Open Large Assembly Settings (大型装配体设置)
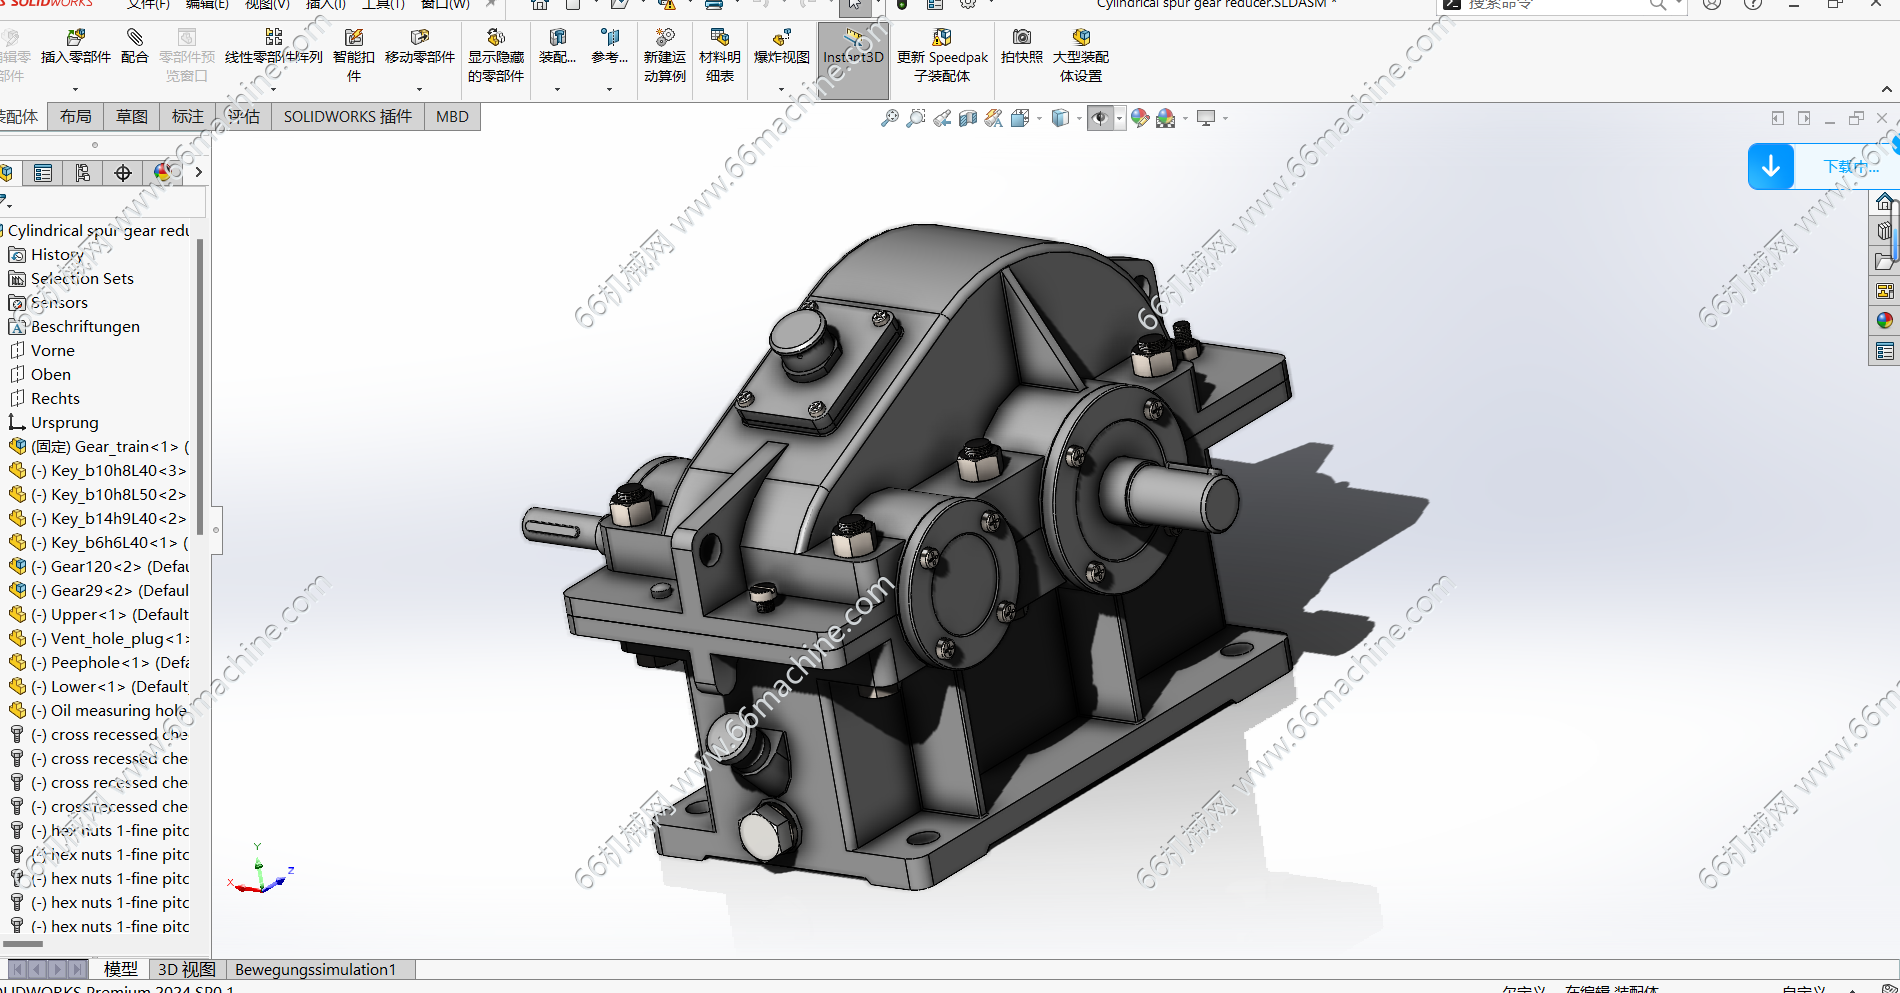Image resolution: width=1900 pixels, height=993 pixels. point(1081,55)
